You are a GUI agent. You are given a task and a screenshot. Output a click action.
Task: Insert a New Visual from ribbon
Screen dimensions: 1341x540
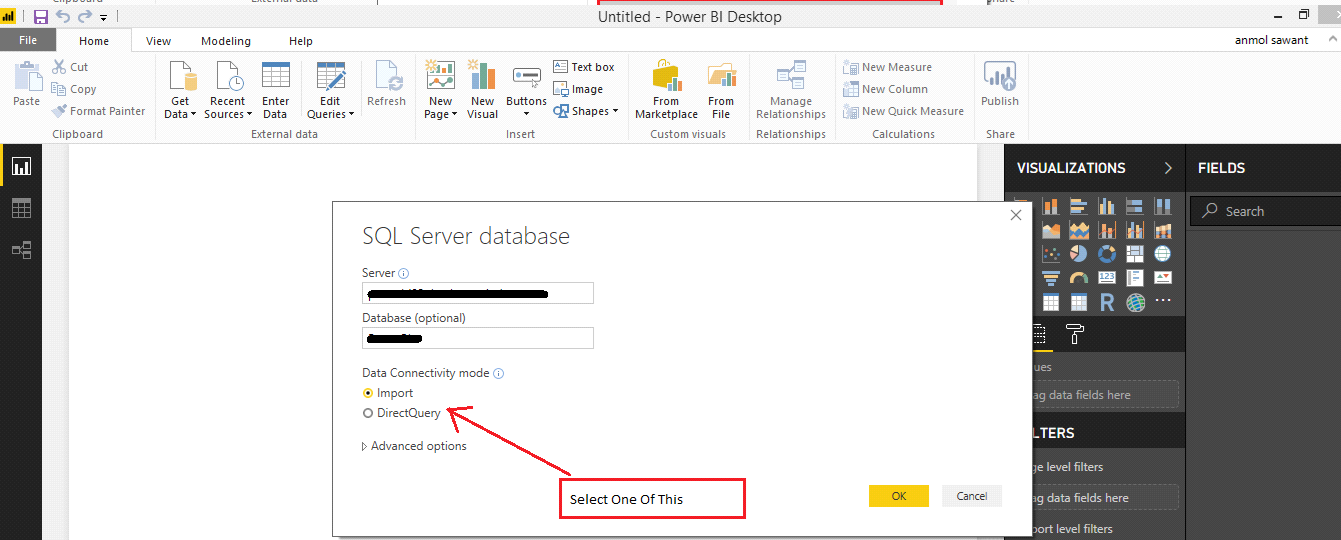click(x=483, y=89)
